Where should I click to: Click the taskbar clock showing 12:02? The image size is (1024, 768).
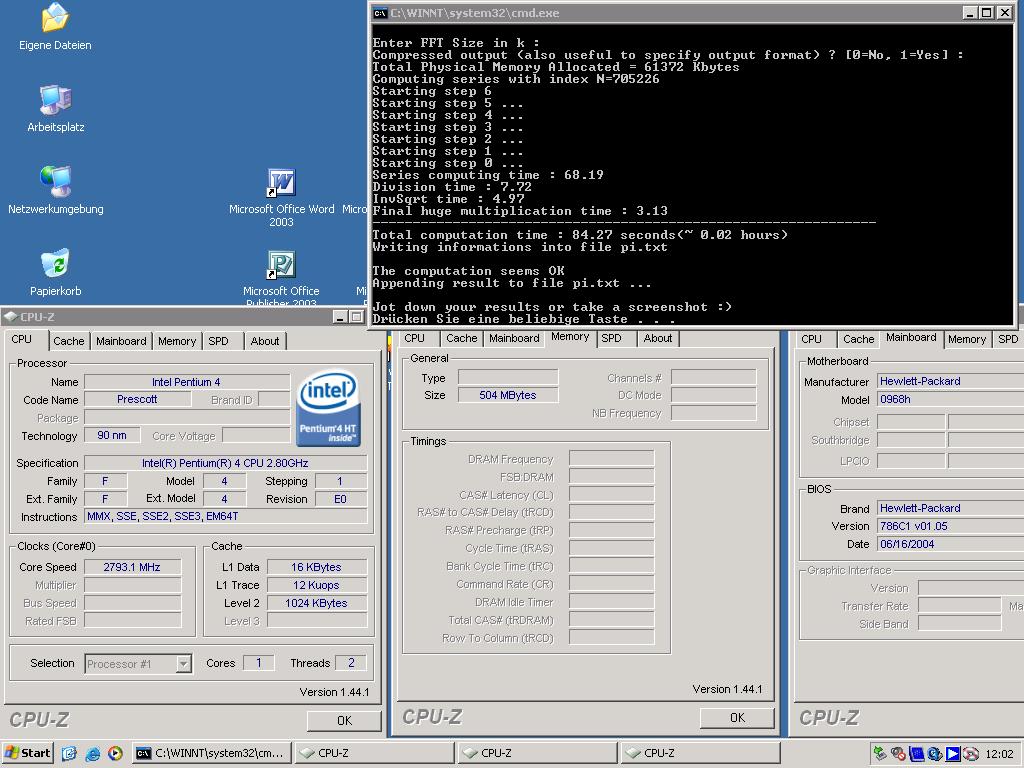[999, 754]
